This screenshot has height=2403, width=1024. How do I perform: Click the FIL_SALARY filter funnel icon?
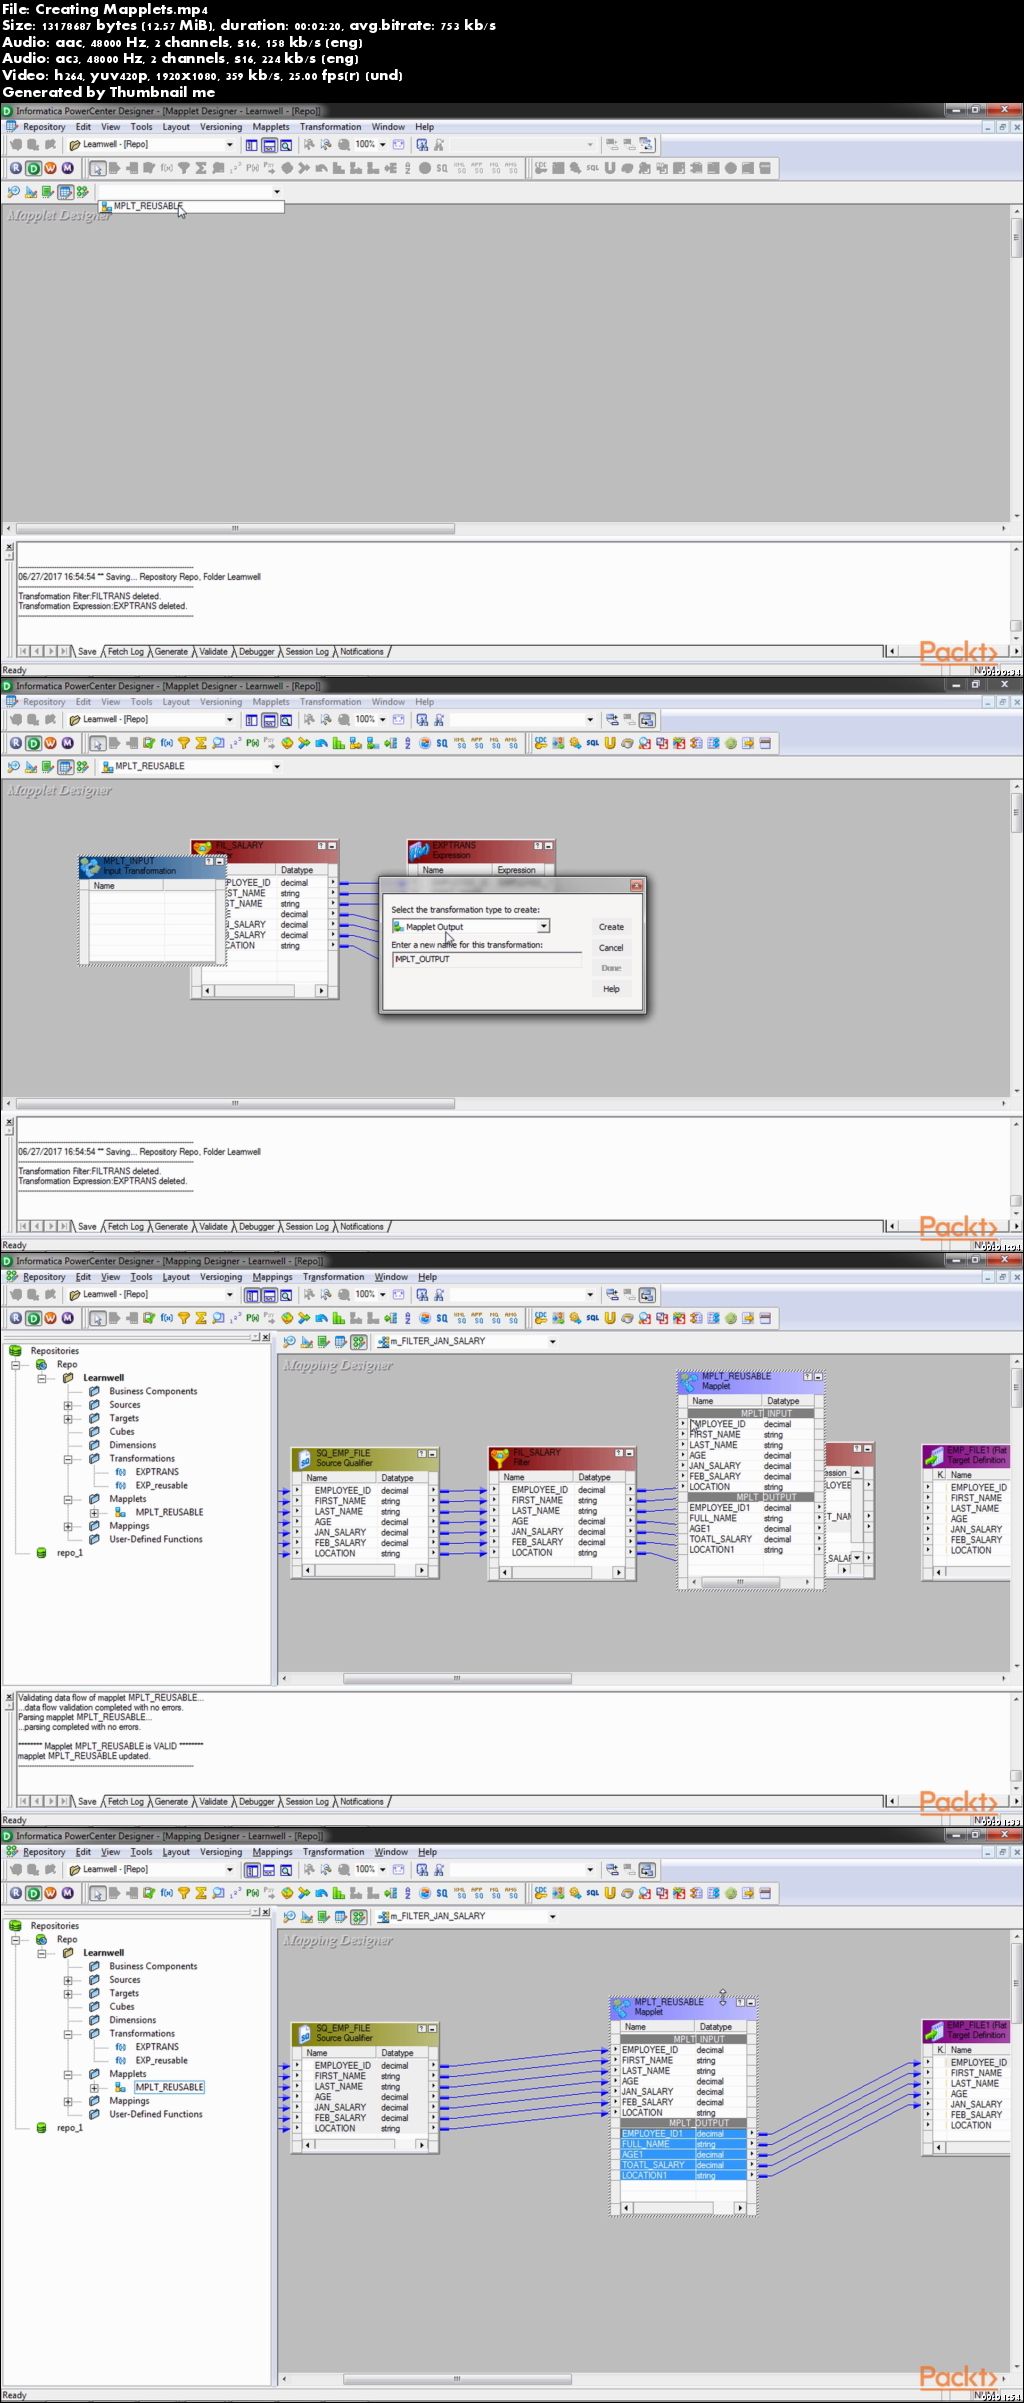pos(500,1459)
